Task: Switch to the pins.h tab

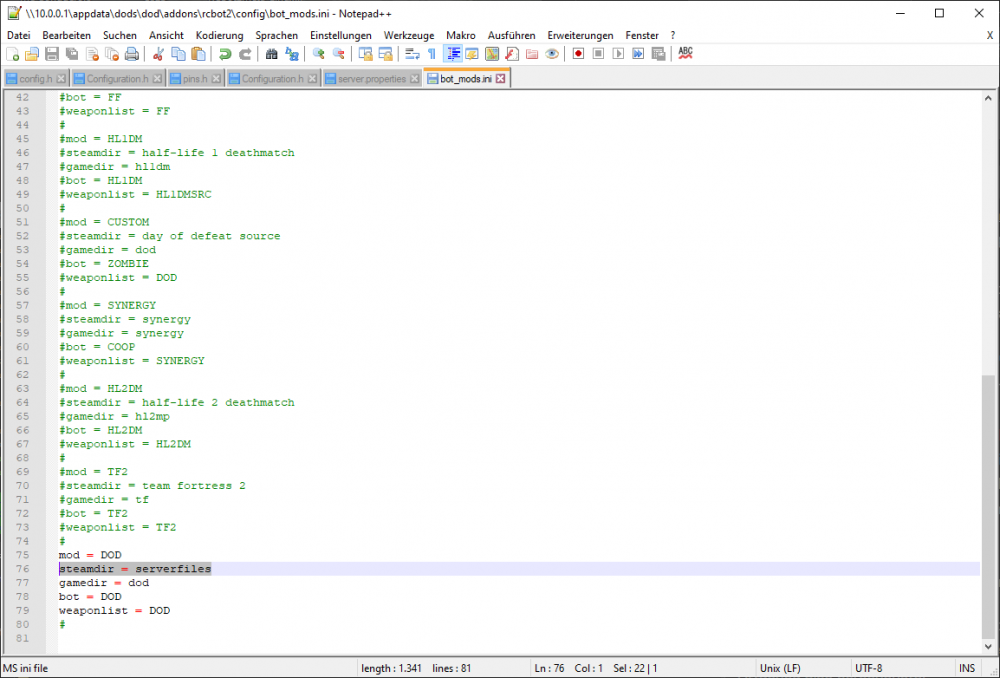Action: (x=195, y=78)
